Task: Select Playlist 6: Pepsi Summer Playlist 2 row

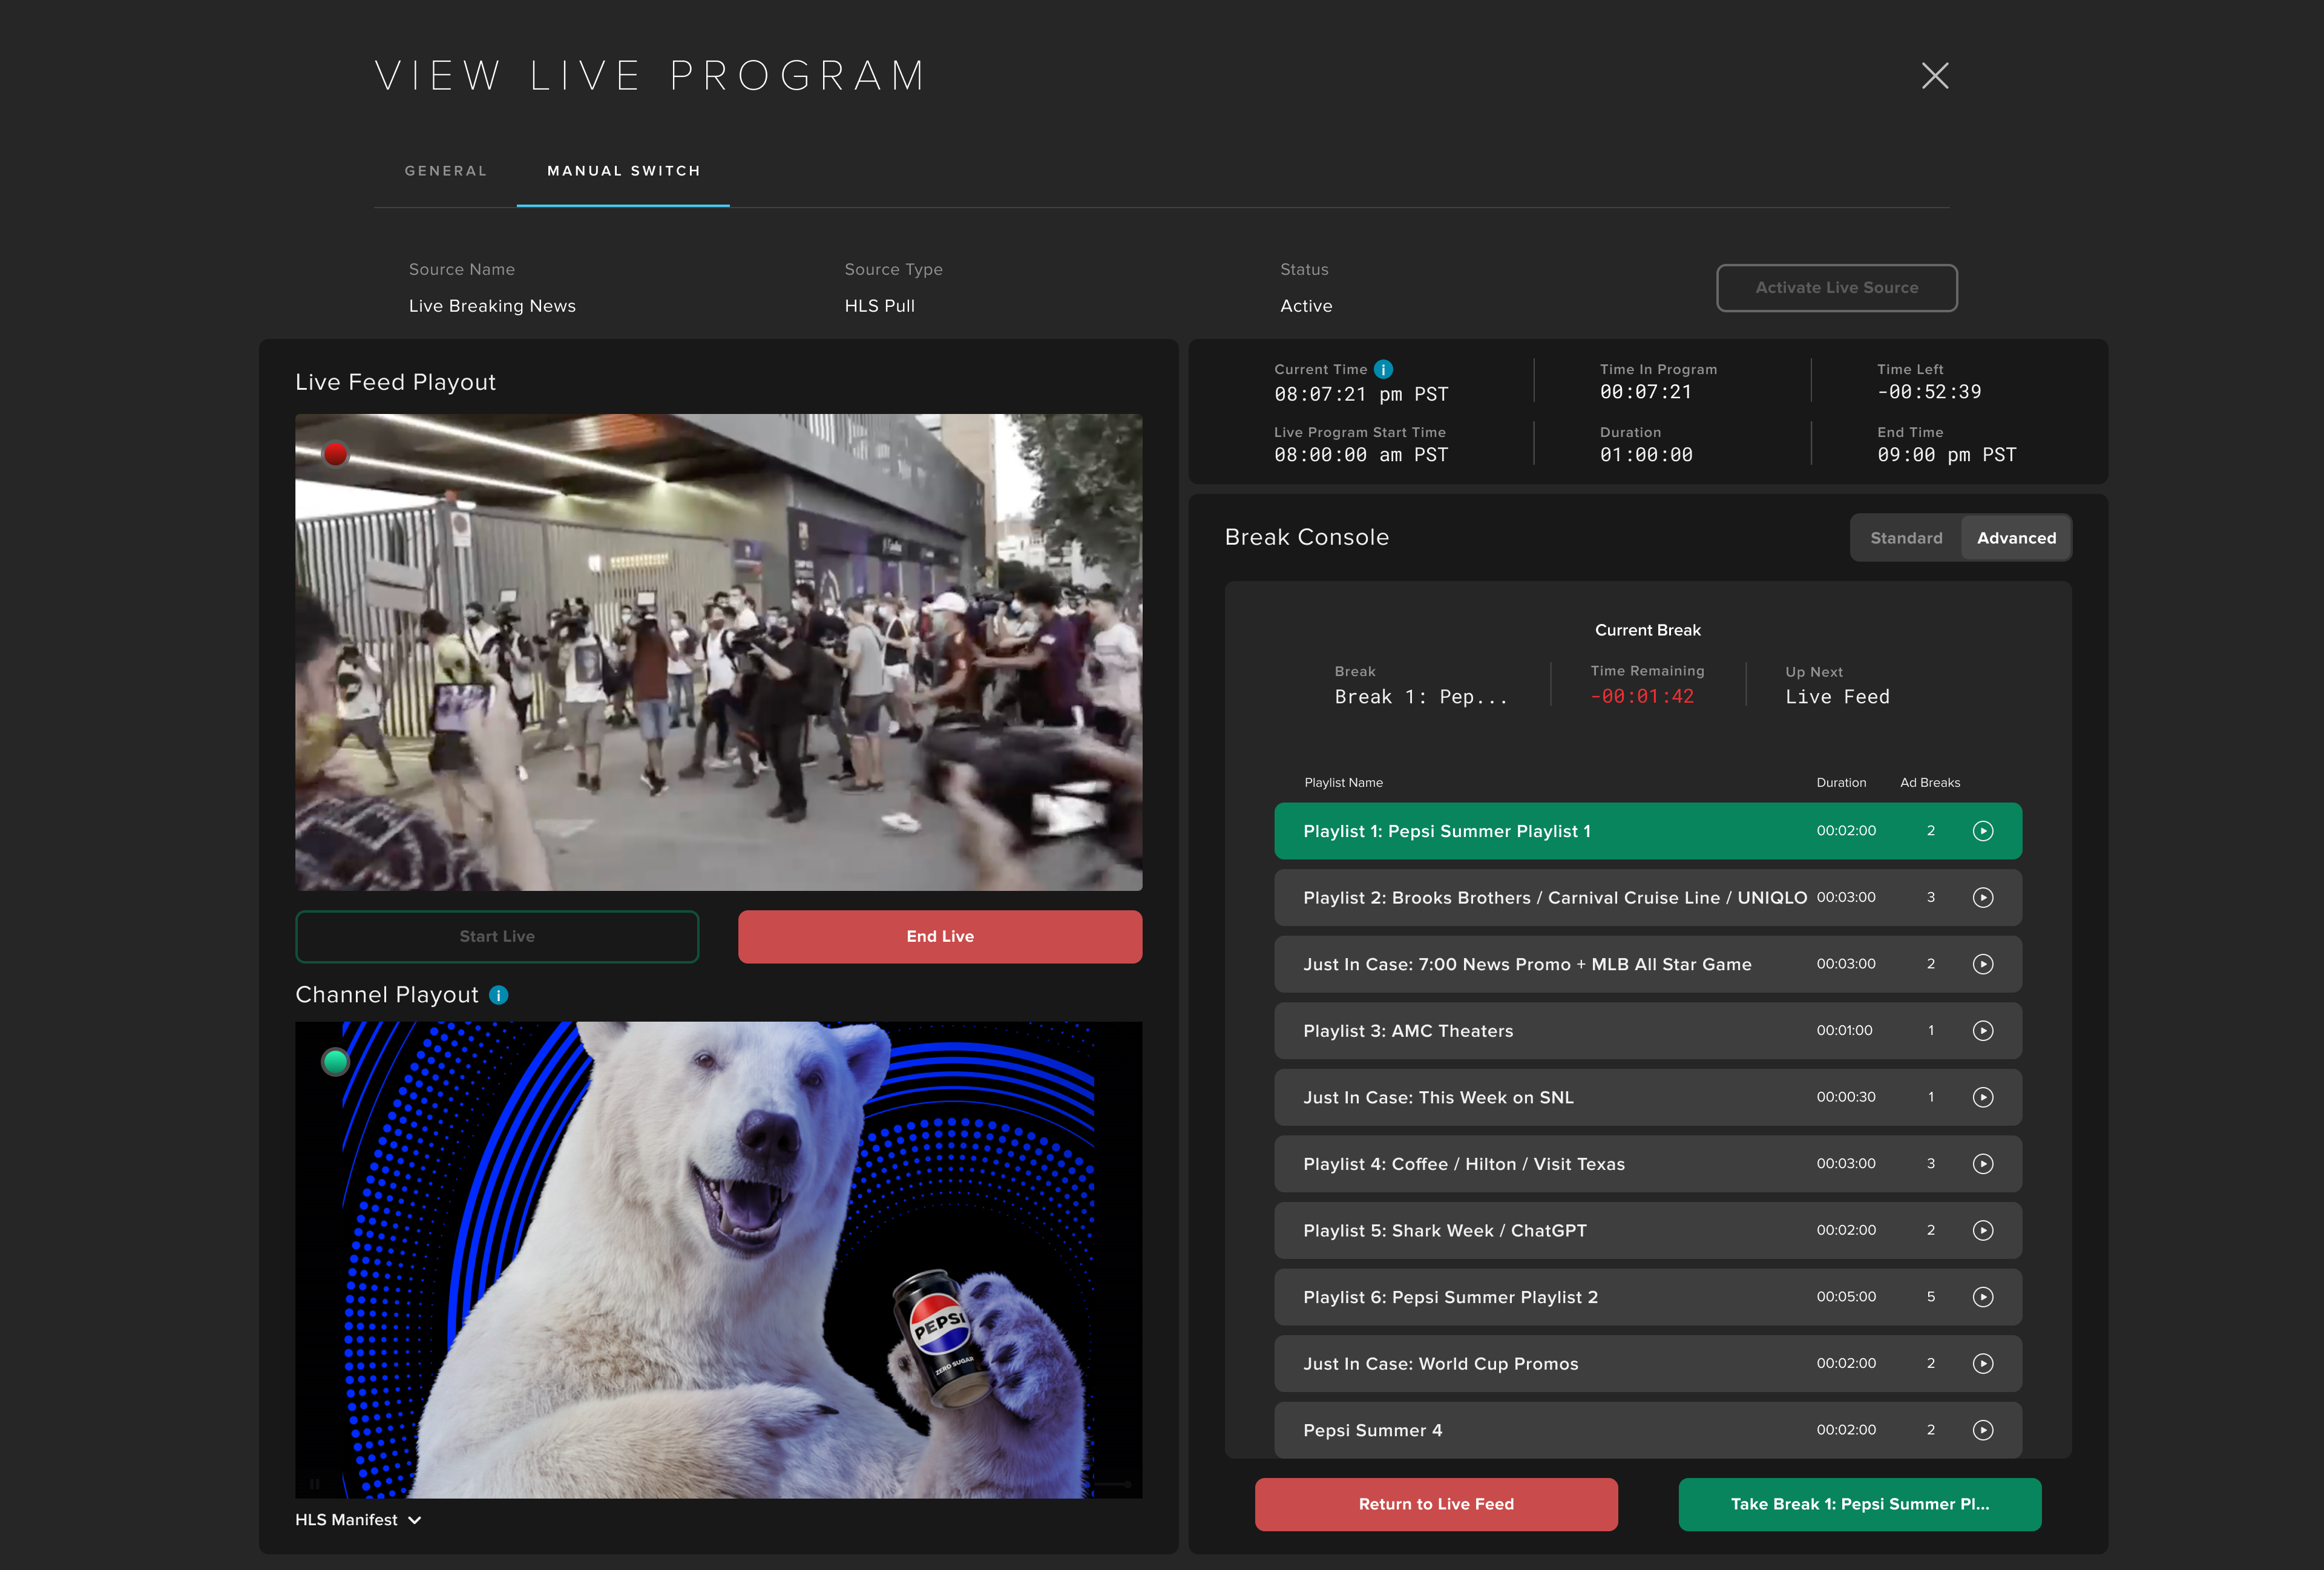Action: [1648, 1297]
